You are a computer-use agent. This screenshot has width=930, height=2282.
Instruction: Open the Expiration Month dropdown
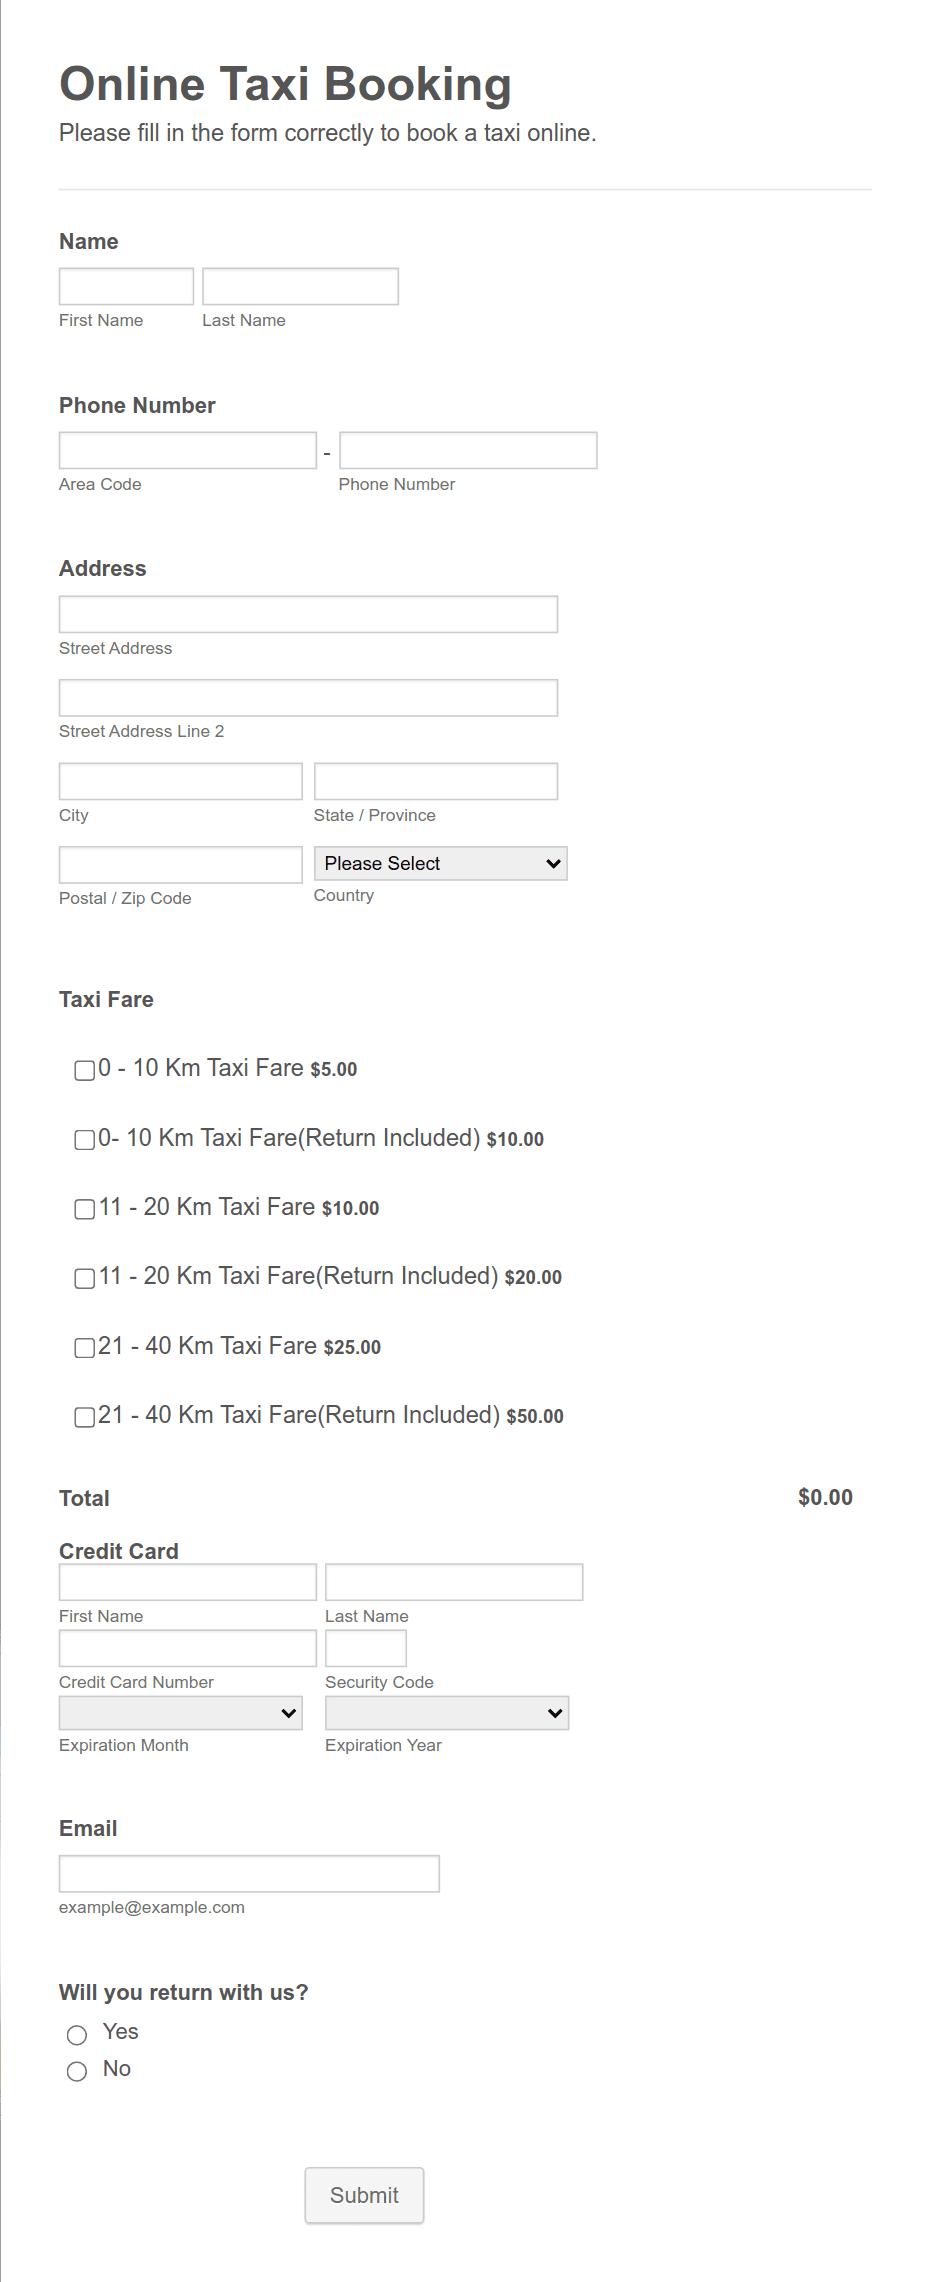click(x=180, y=1712)
